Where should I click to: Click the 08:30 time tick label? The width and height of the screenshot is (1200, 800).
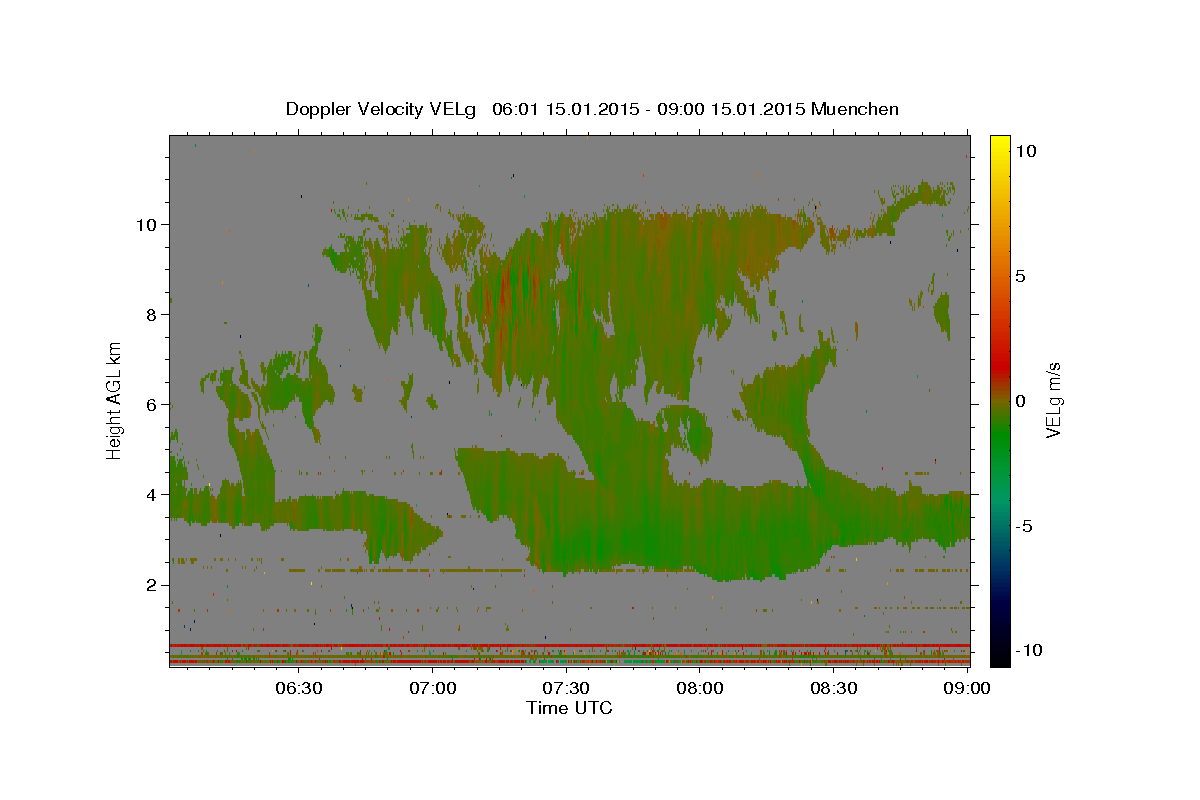833,688
